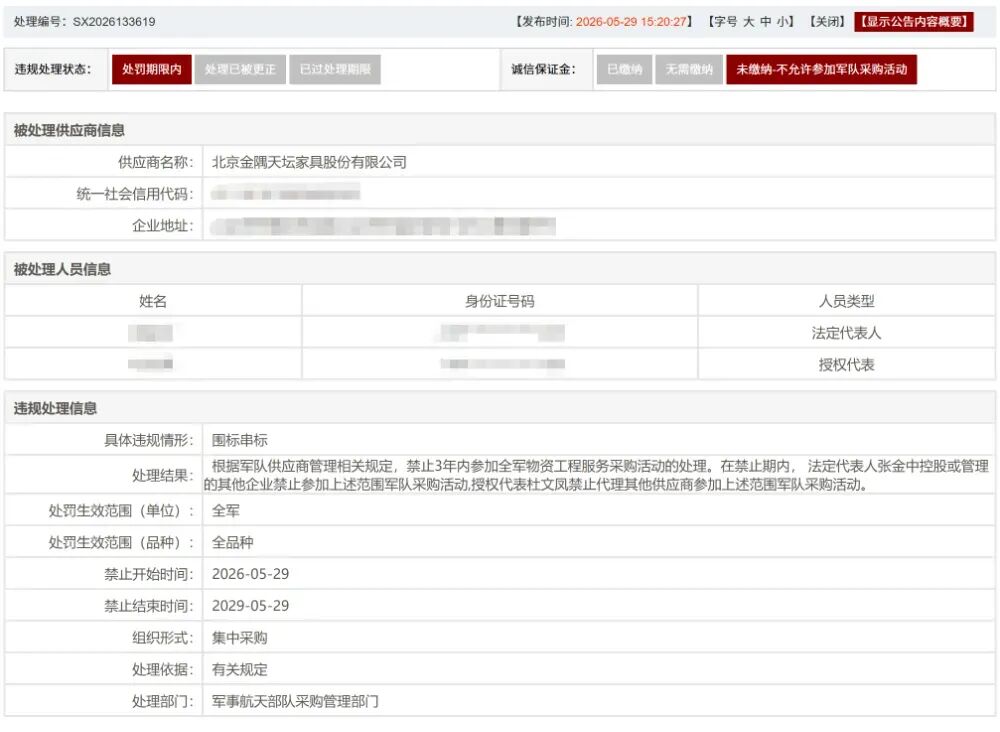The height and width of the screenshot is (732, 1000).
Task: Click 军事航天部队采购管理部门 value
Action: point(295,701)
